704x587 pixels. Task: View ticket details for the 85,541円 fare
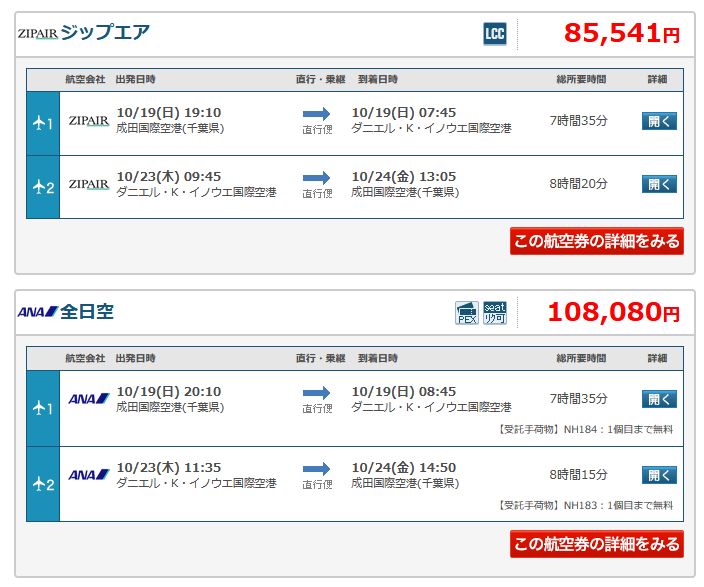[x=597, y=241]
